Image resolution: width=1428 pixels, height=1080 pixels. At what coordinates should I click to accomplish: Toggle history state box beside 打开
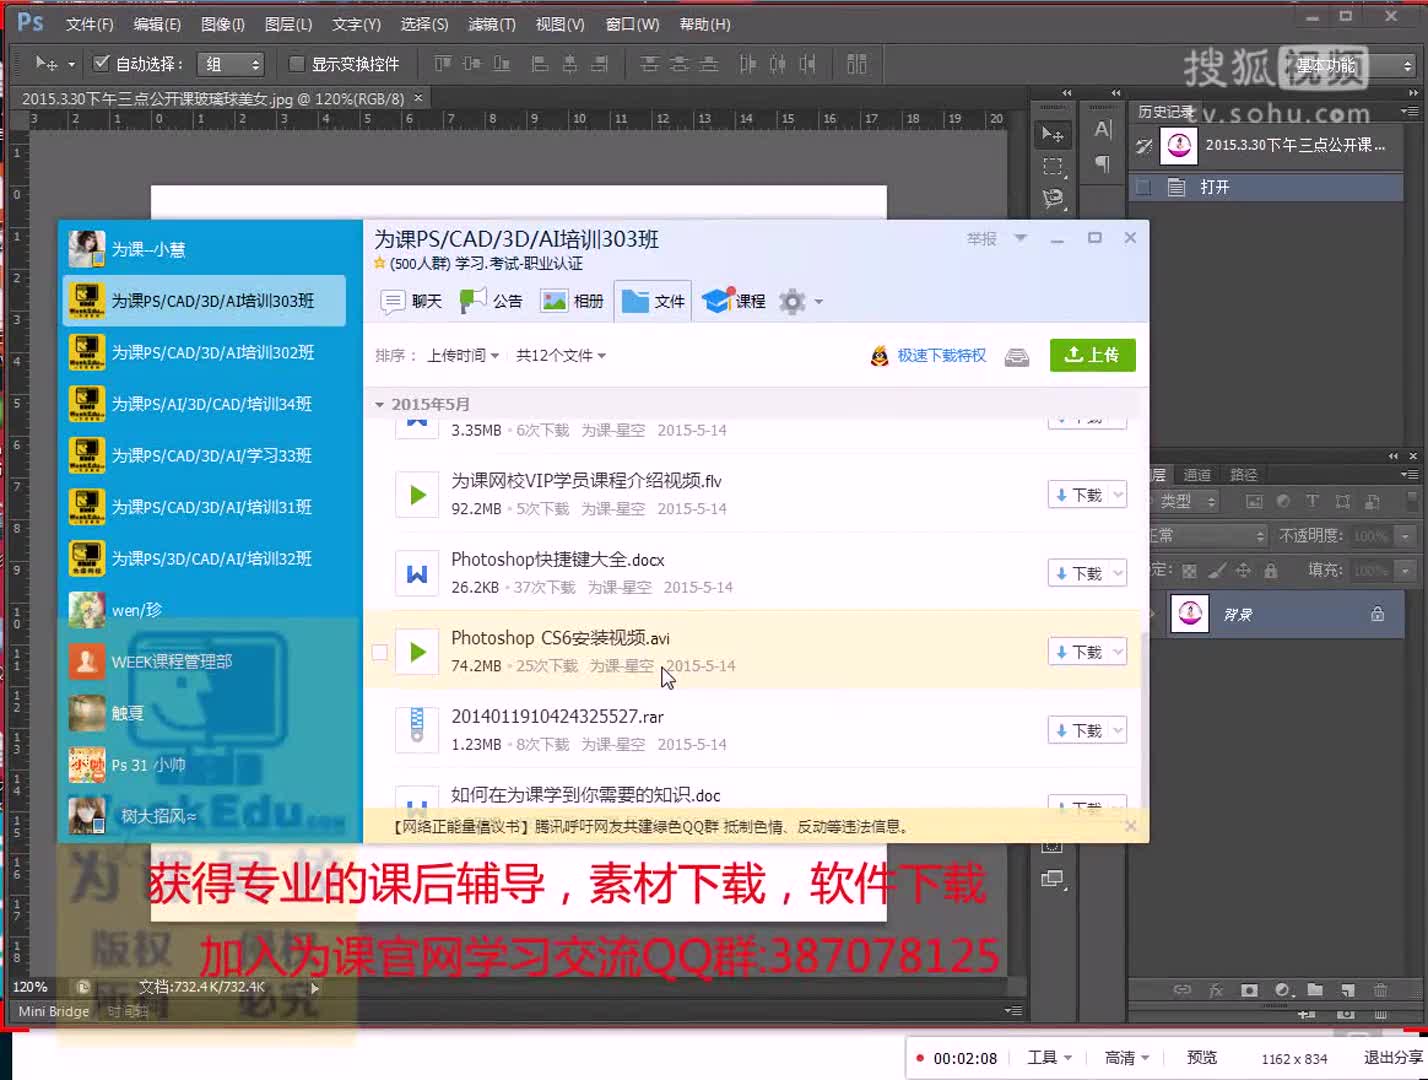[x=1144, y=187]
